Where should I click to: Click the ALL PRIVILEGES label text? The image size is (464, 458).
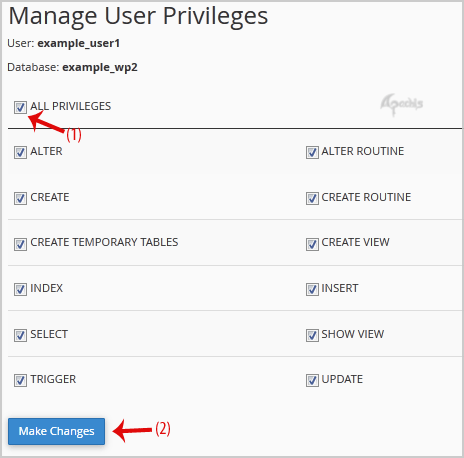pos(71,106)
